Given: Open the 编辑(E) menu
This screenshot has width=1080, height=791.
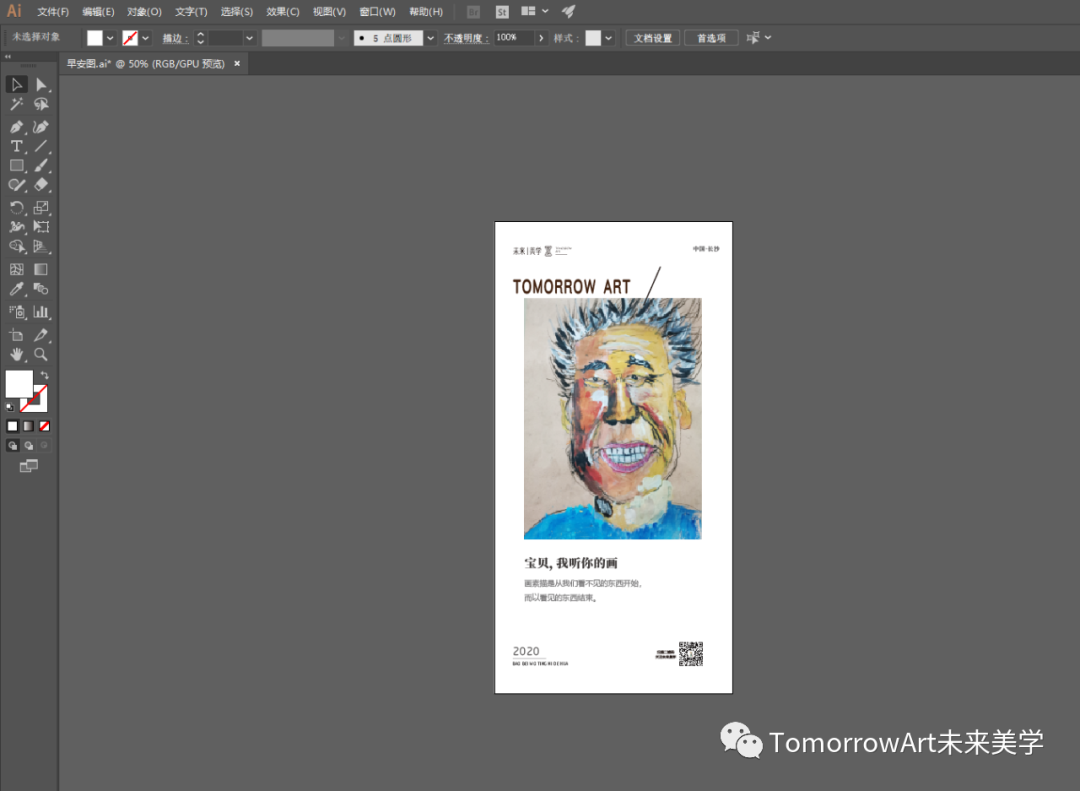Looking at the screenshot, I should click(x=98, y=12).
